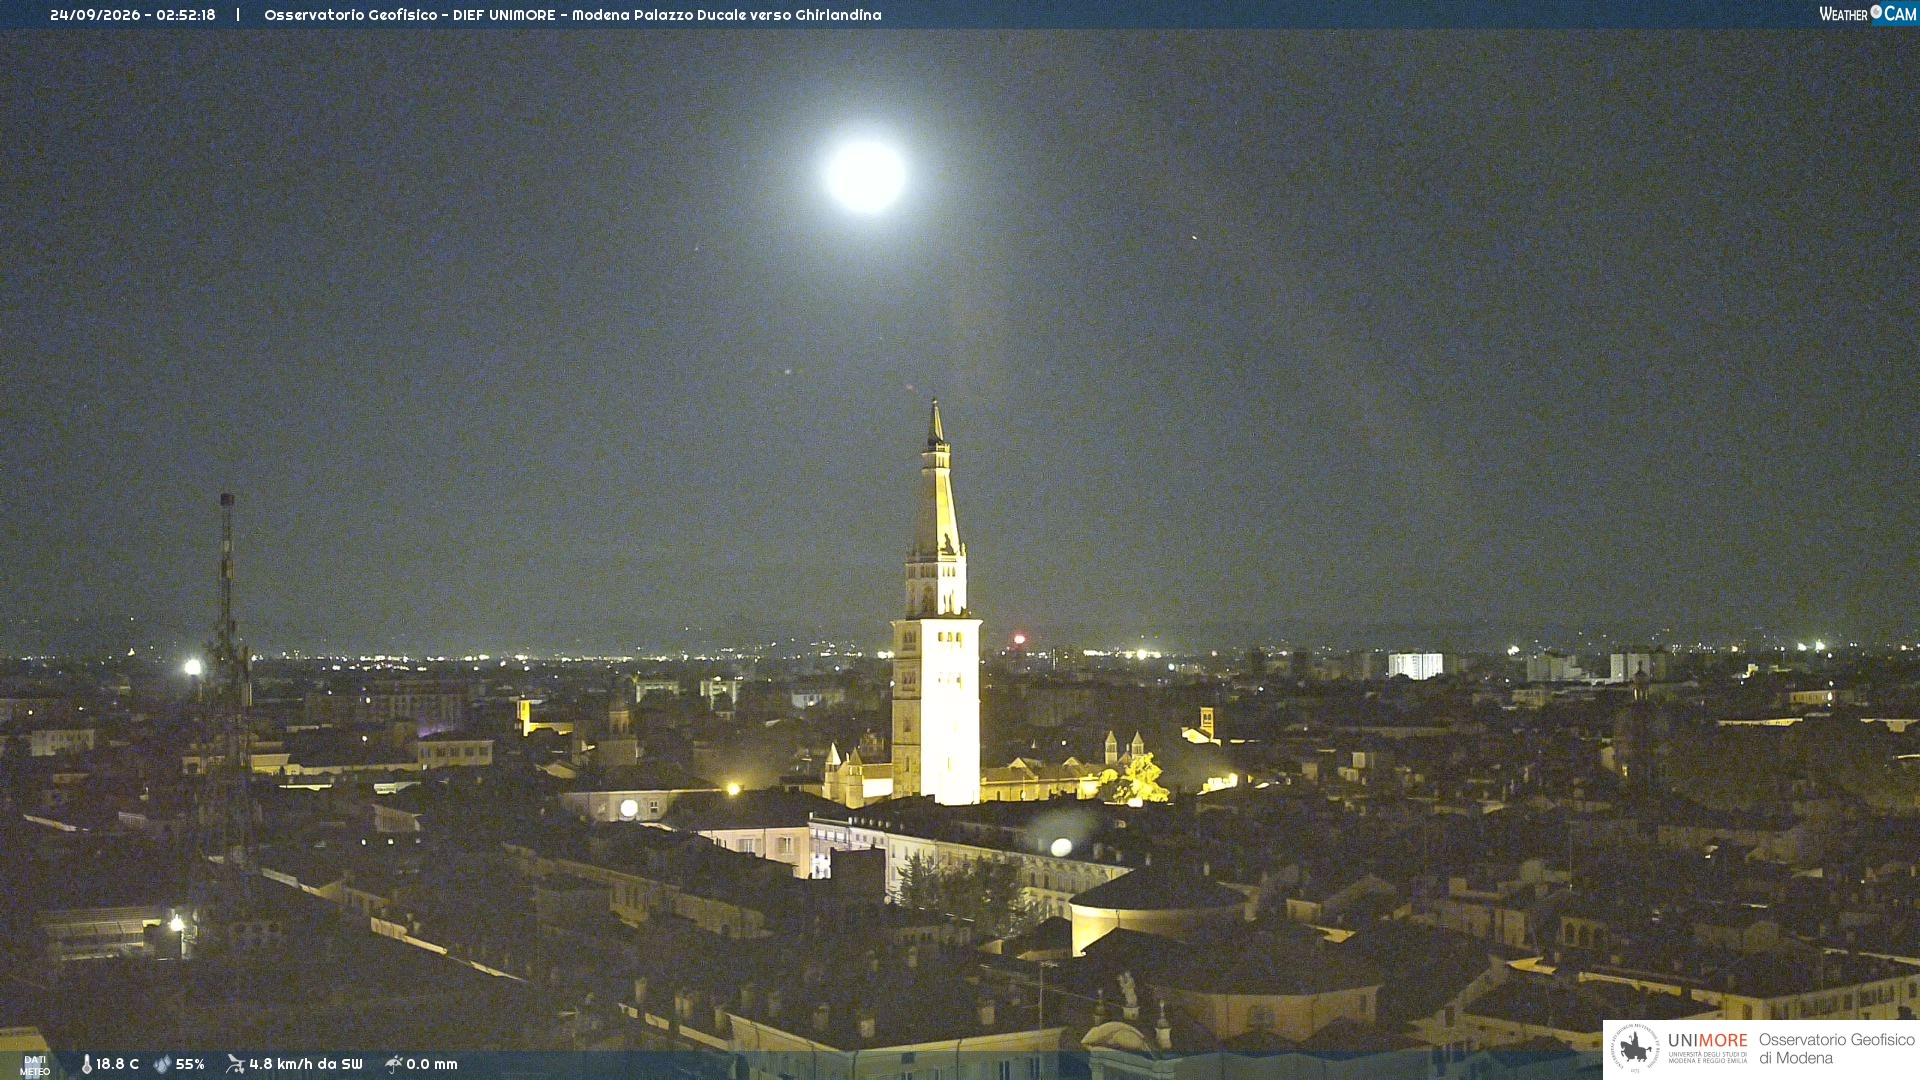Click the UNIMORE university seal emblem
The image size is (1920, 1080).
(1635, 1048)
